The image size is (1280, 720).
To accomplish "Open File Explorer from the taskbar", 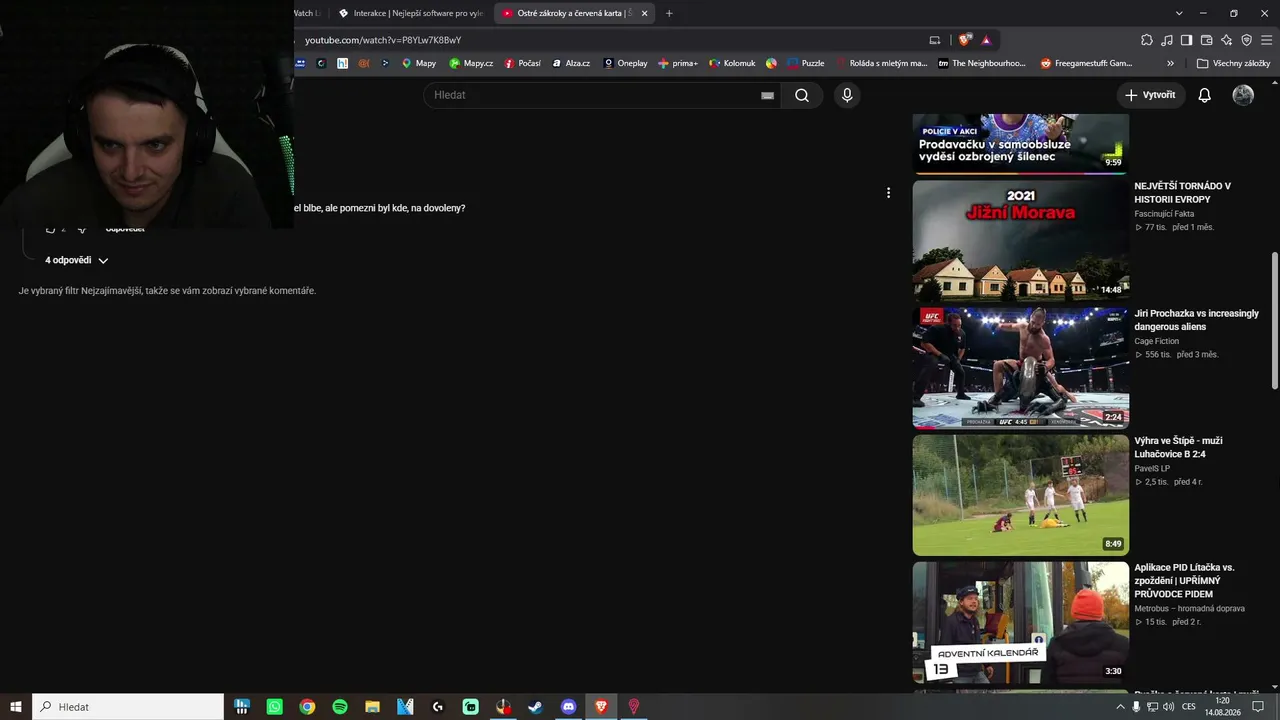I will click(x=372, y=706).
